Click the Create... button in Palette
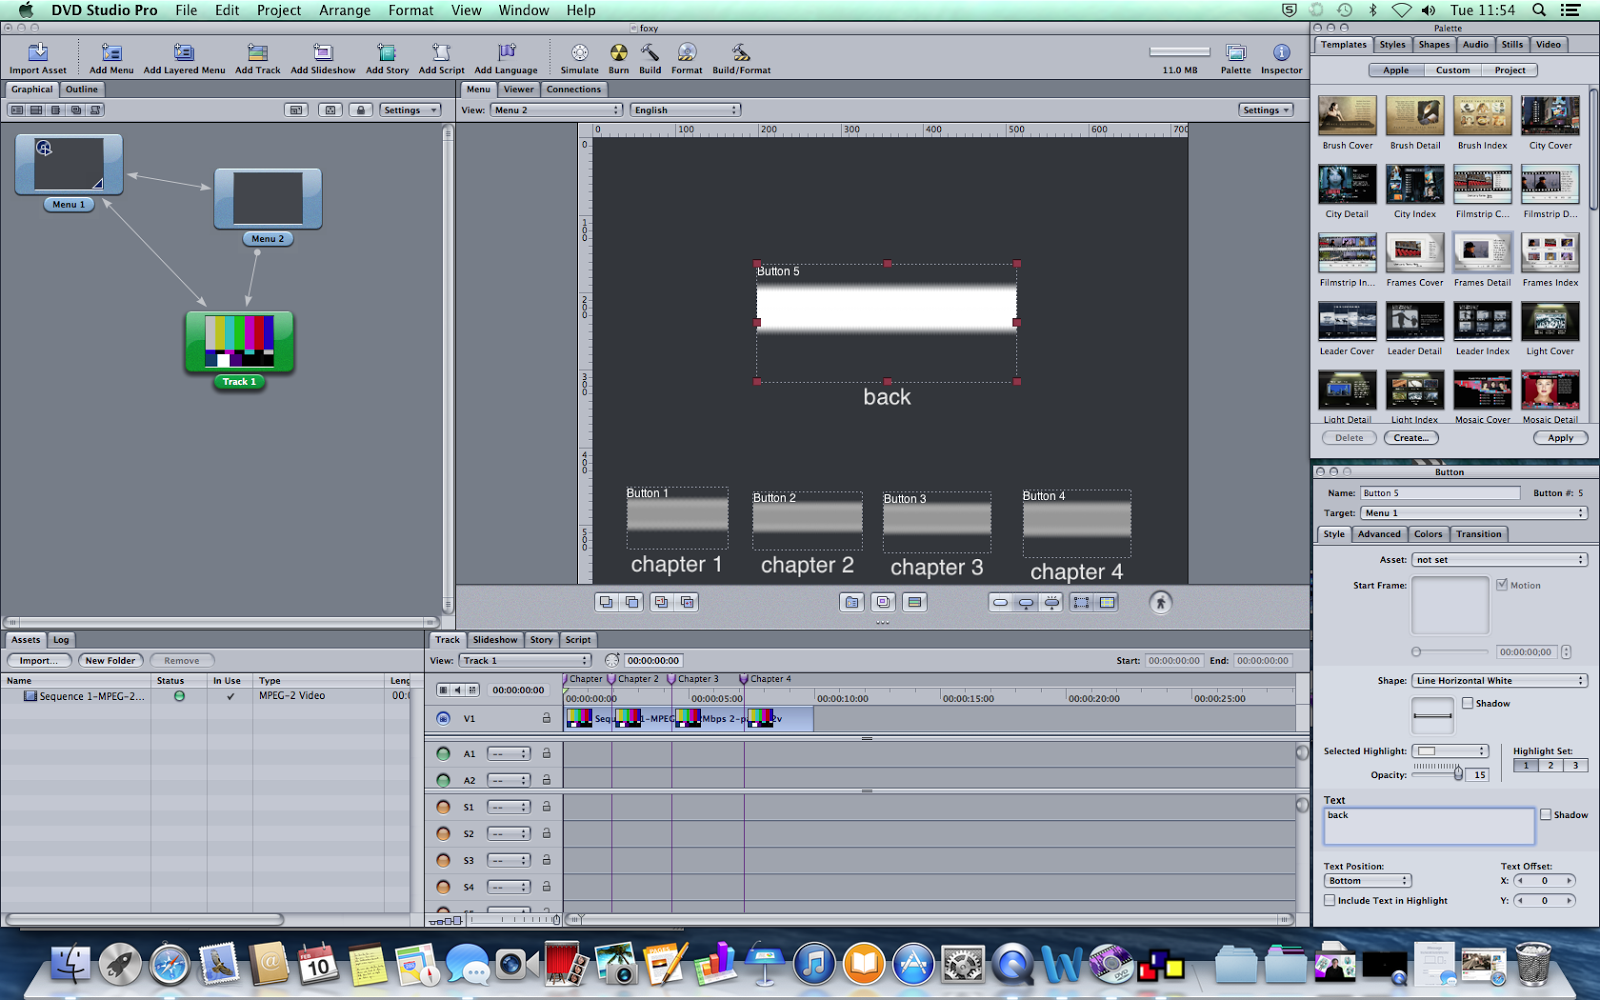The image size is (1600, 1000). coord(1411,438)
